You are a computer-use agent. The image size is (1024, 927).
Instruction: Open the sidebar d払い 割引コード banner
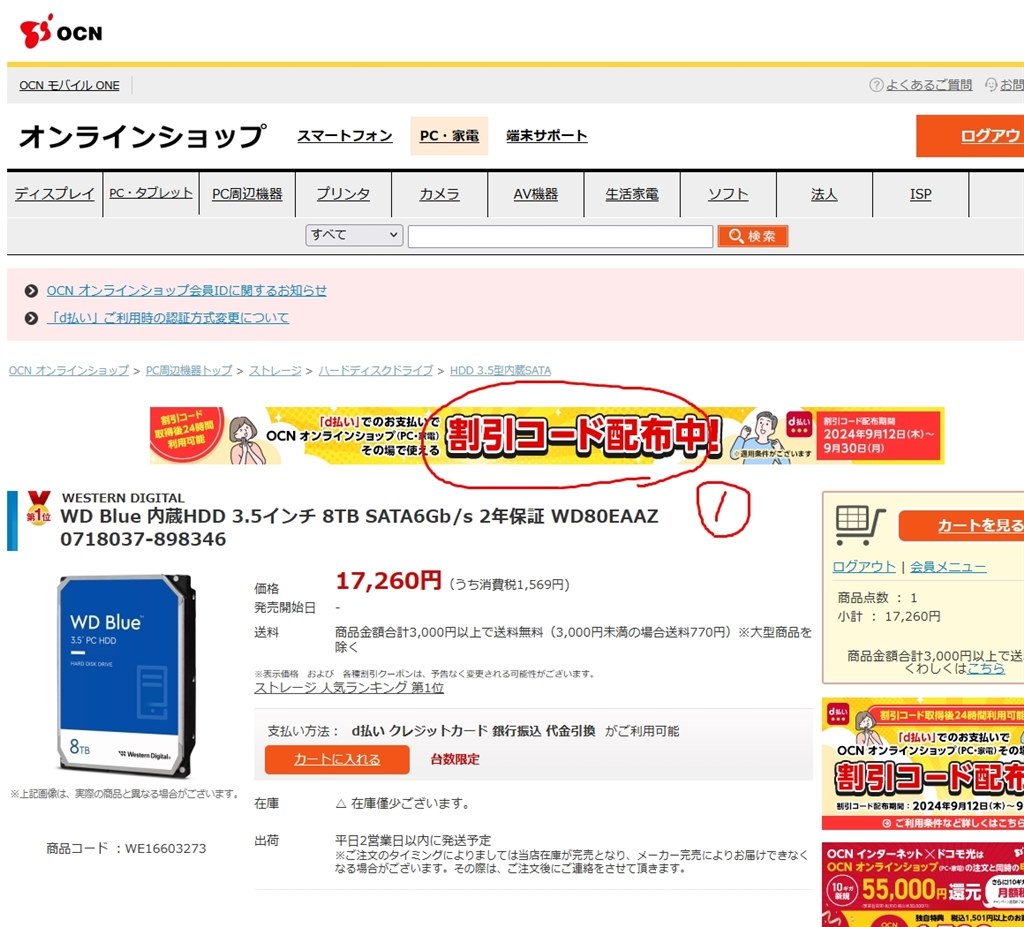(x=923, y=764)
